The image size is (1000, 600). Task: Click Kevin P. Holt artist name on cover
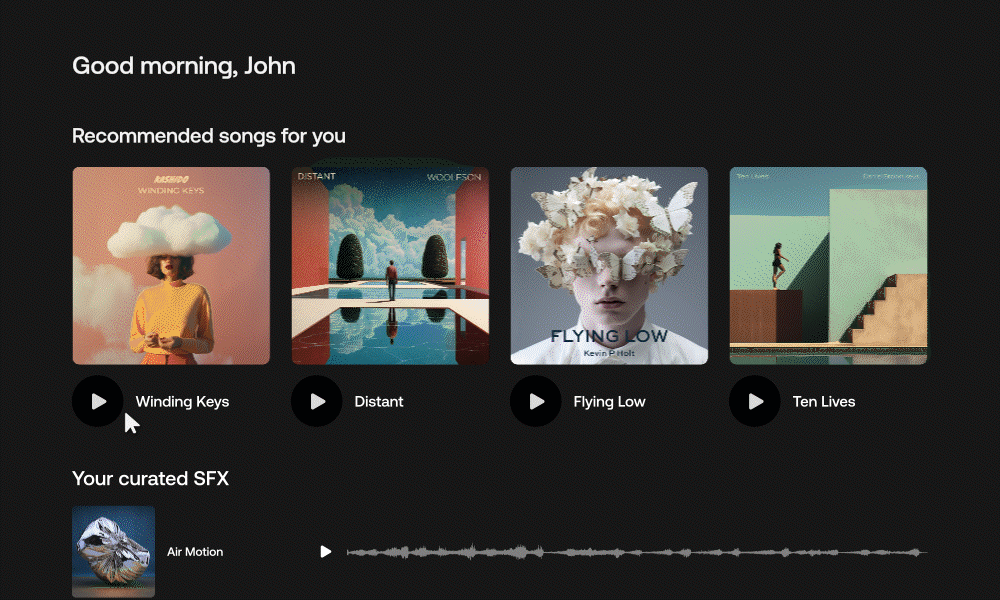point(609,354)
